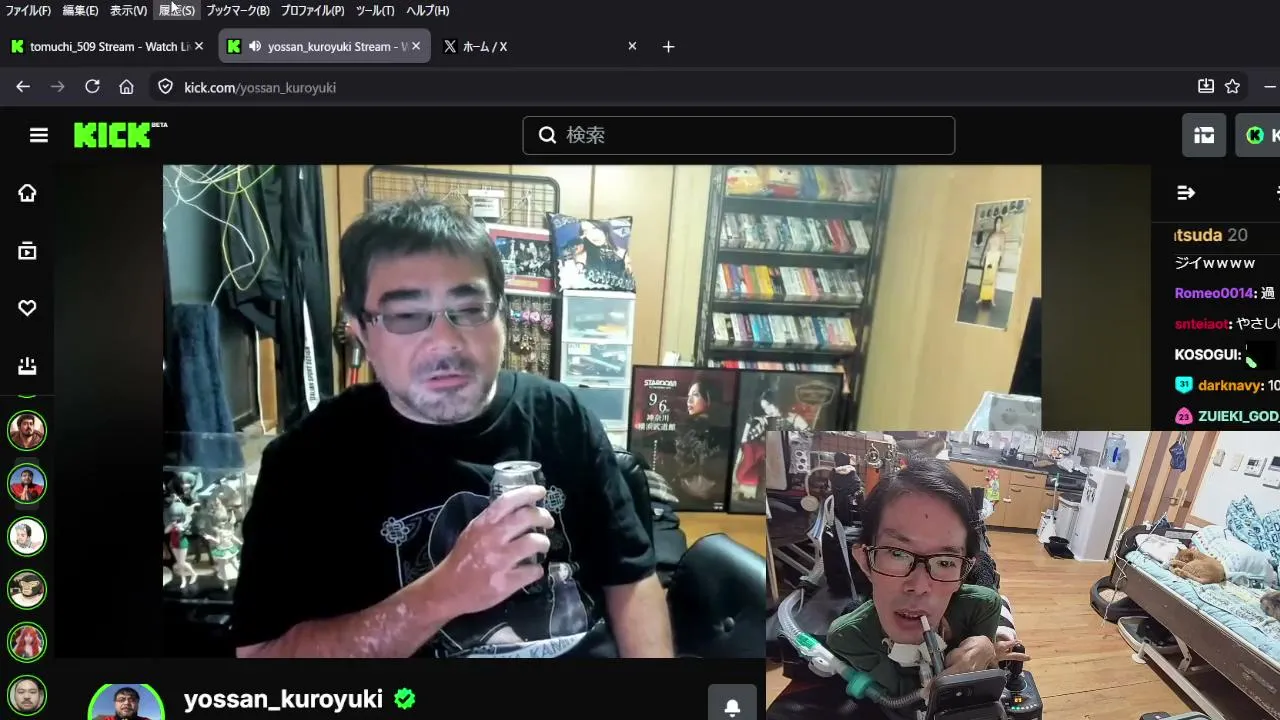This screenshot has height=720, width=1280.
Task: Open the ブックマーク(B) menu
Action: [x=238, y=10]
